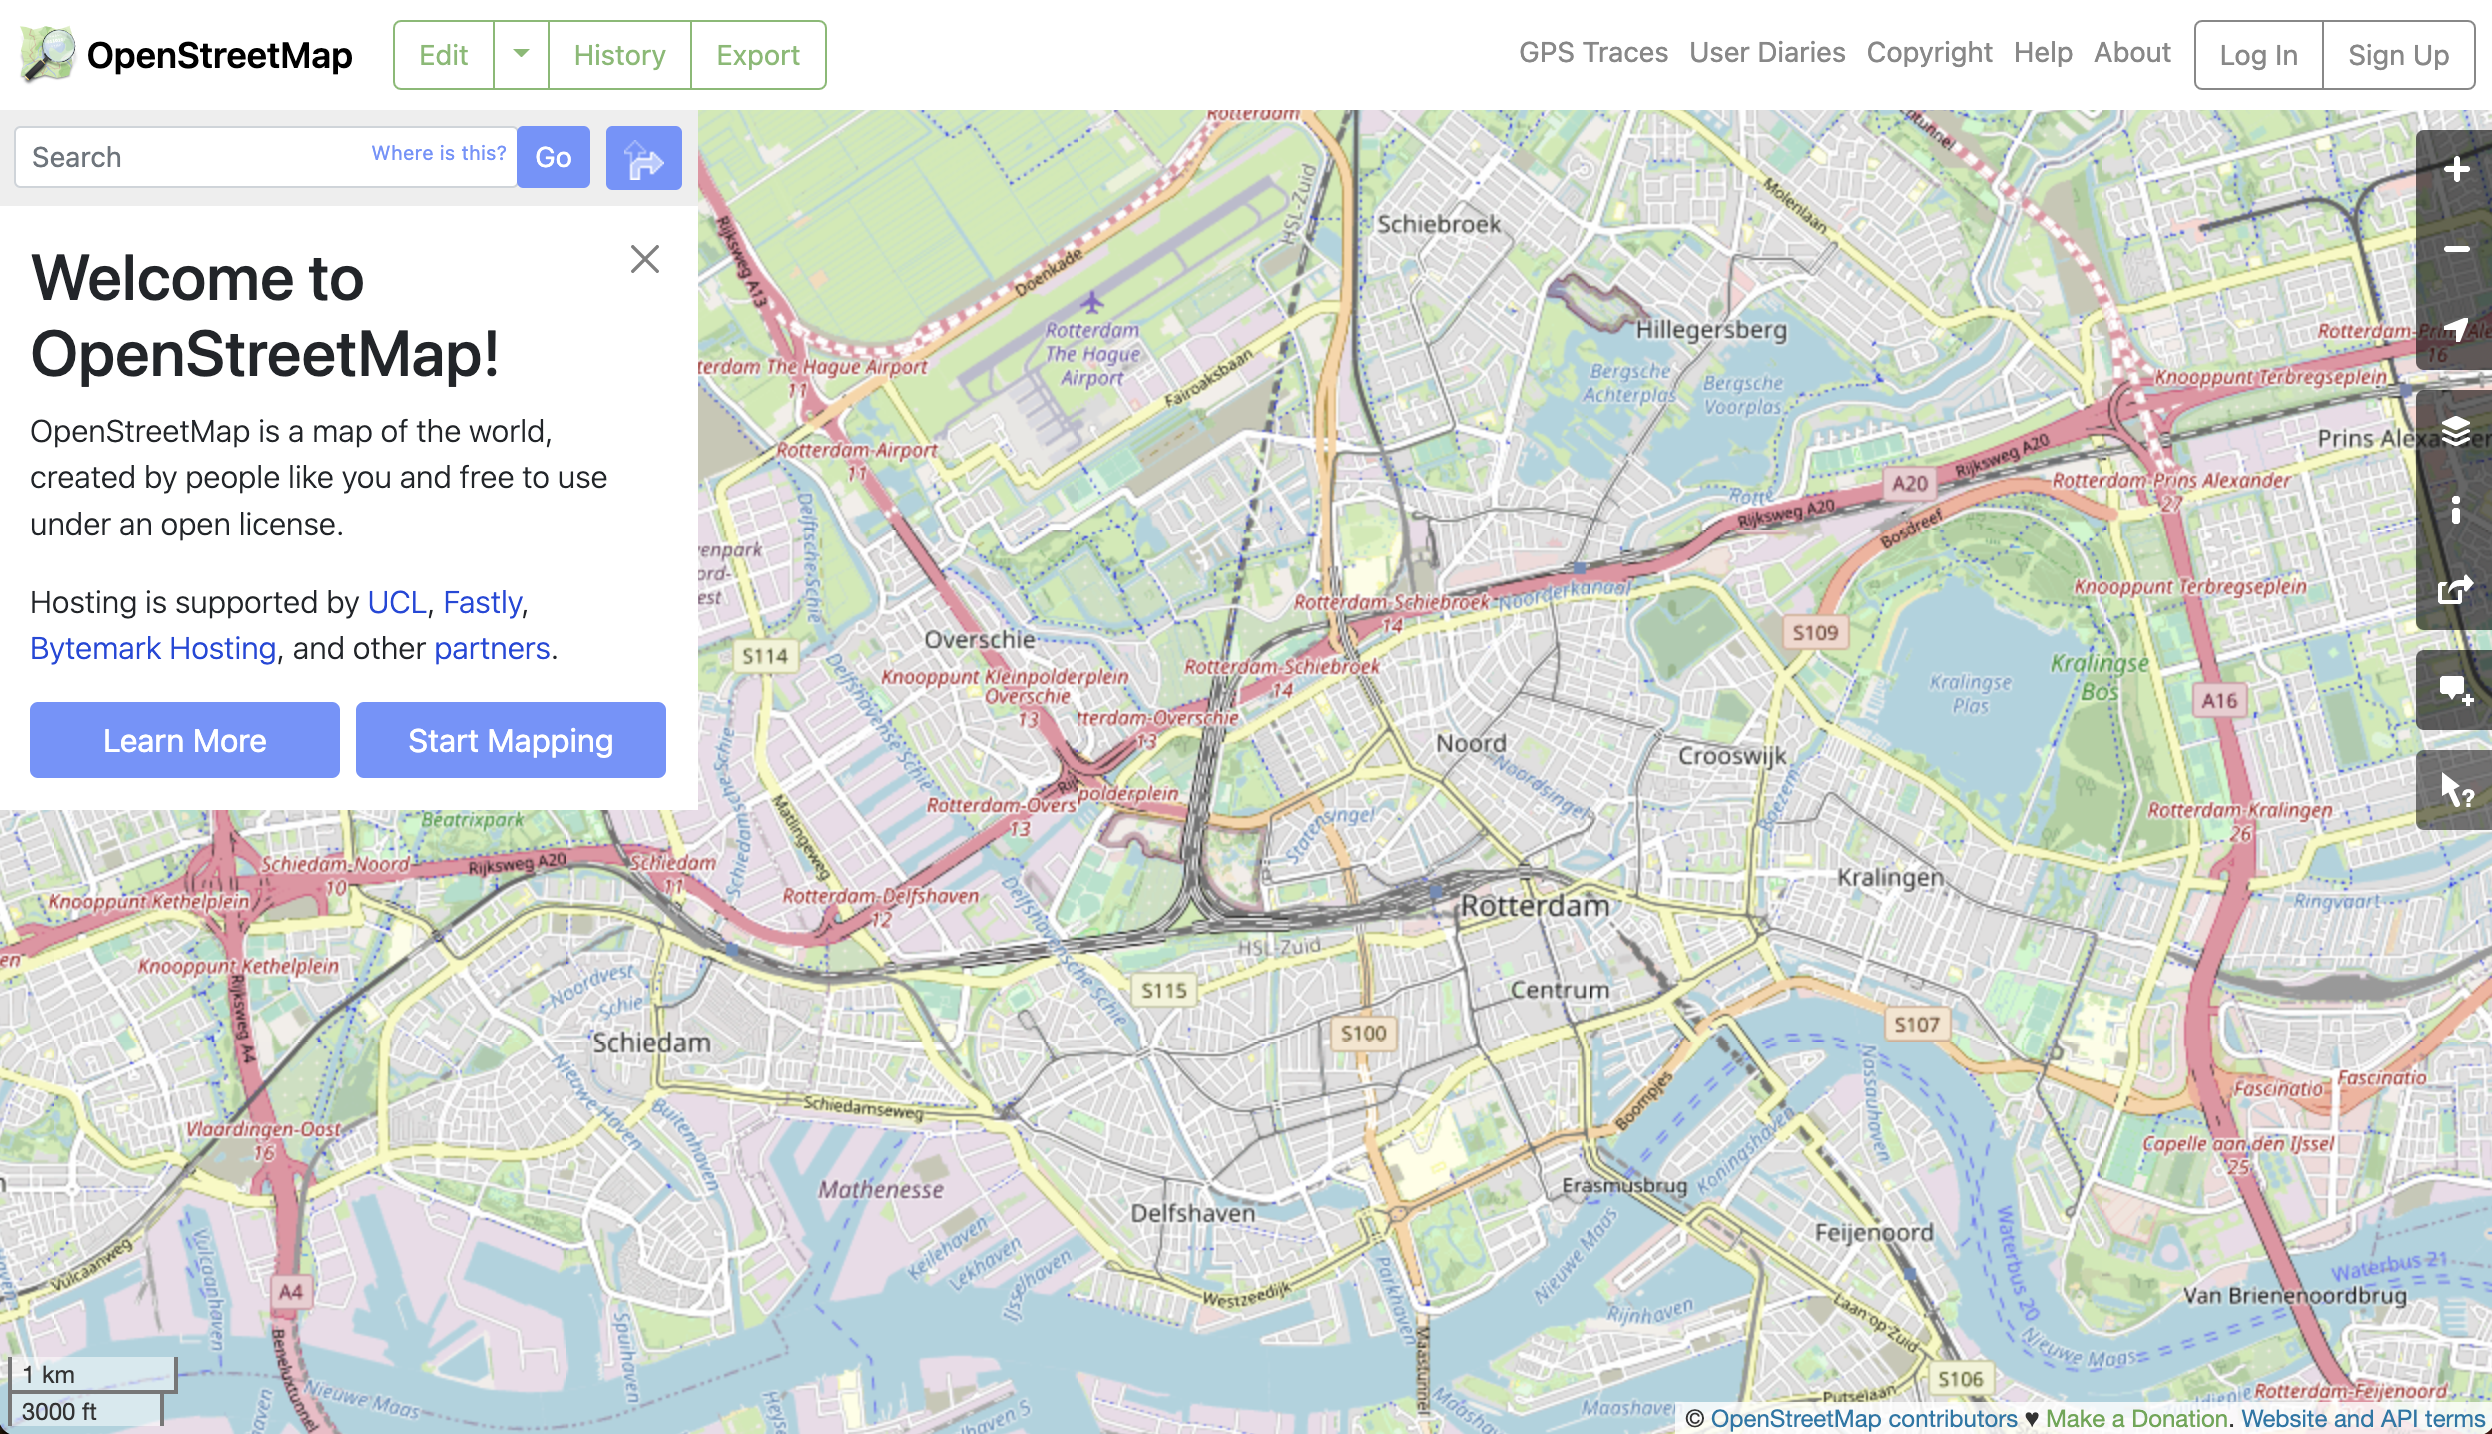Show my location on the map
2492x1434 pixels.
pos(2456,329)
